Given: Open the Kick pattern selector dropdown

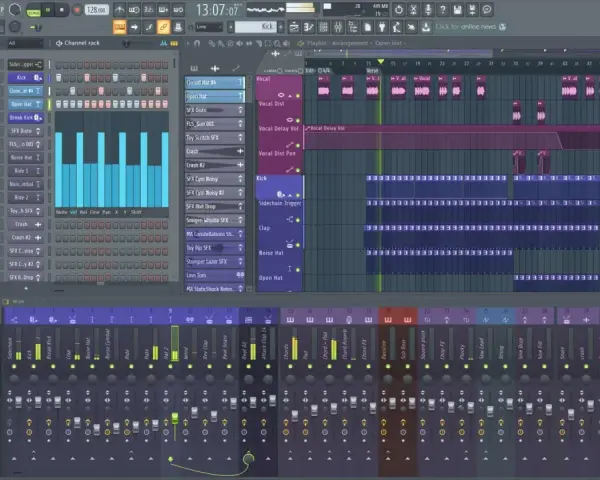Looking at the screenshot, I should (x=256, y=27).
